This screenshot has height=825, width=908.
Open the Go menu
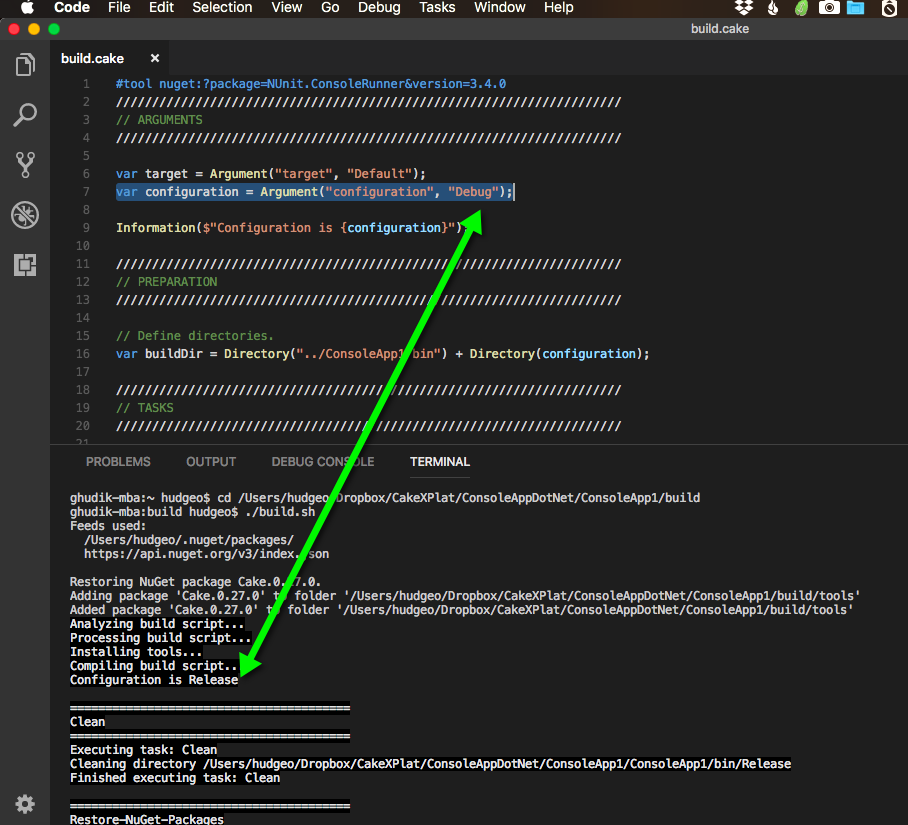tap(330, 8)
